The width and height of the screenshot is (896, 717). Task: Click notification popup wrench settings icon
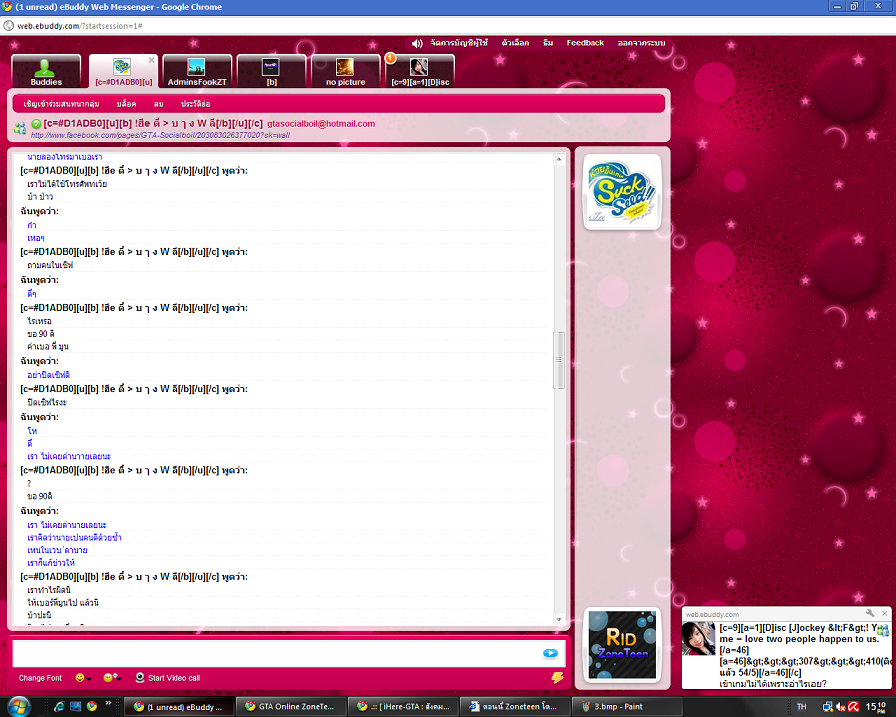[x=870, y=614]
